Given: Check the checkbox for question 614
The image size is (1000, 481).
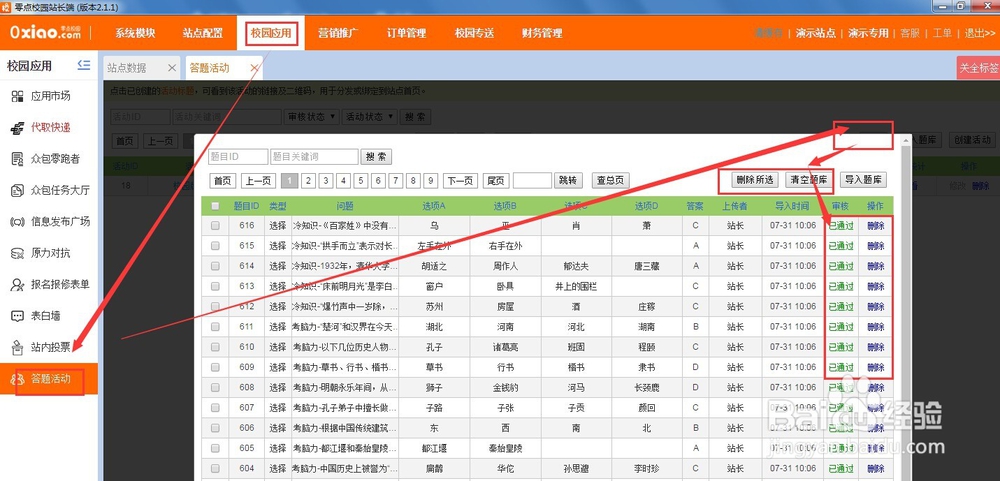Looking at the screenshot, I should (x=215, y=266).
